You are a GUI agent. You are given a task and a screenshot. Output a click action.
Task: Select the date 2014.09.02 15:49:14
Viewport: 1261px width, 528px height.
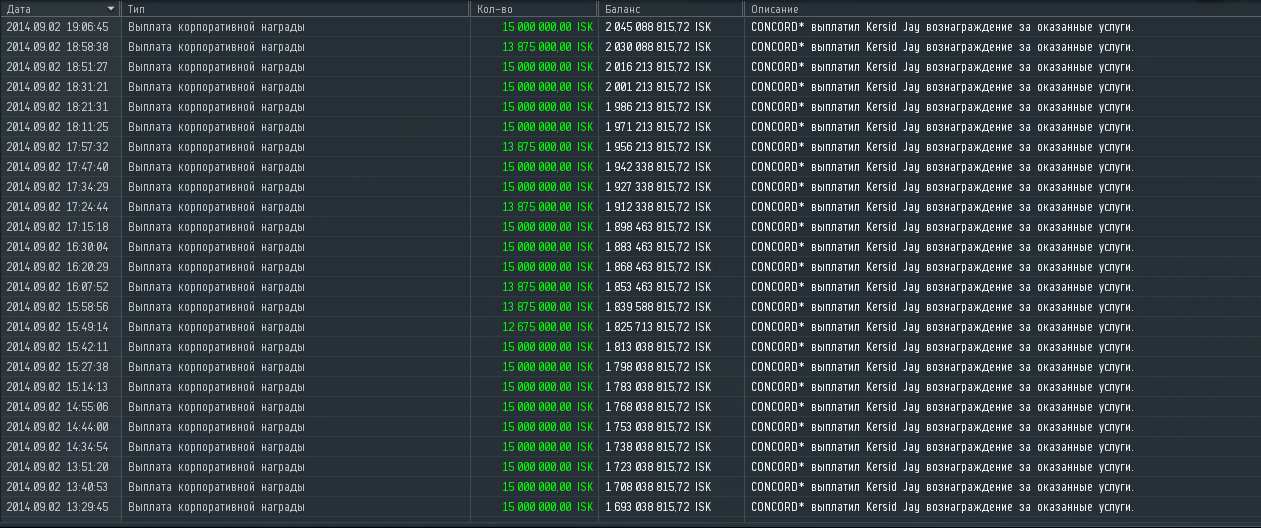[57, 327]
